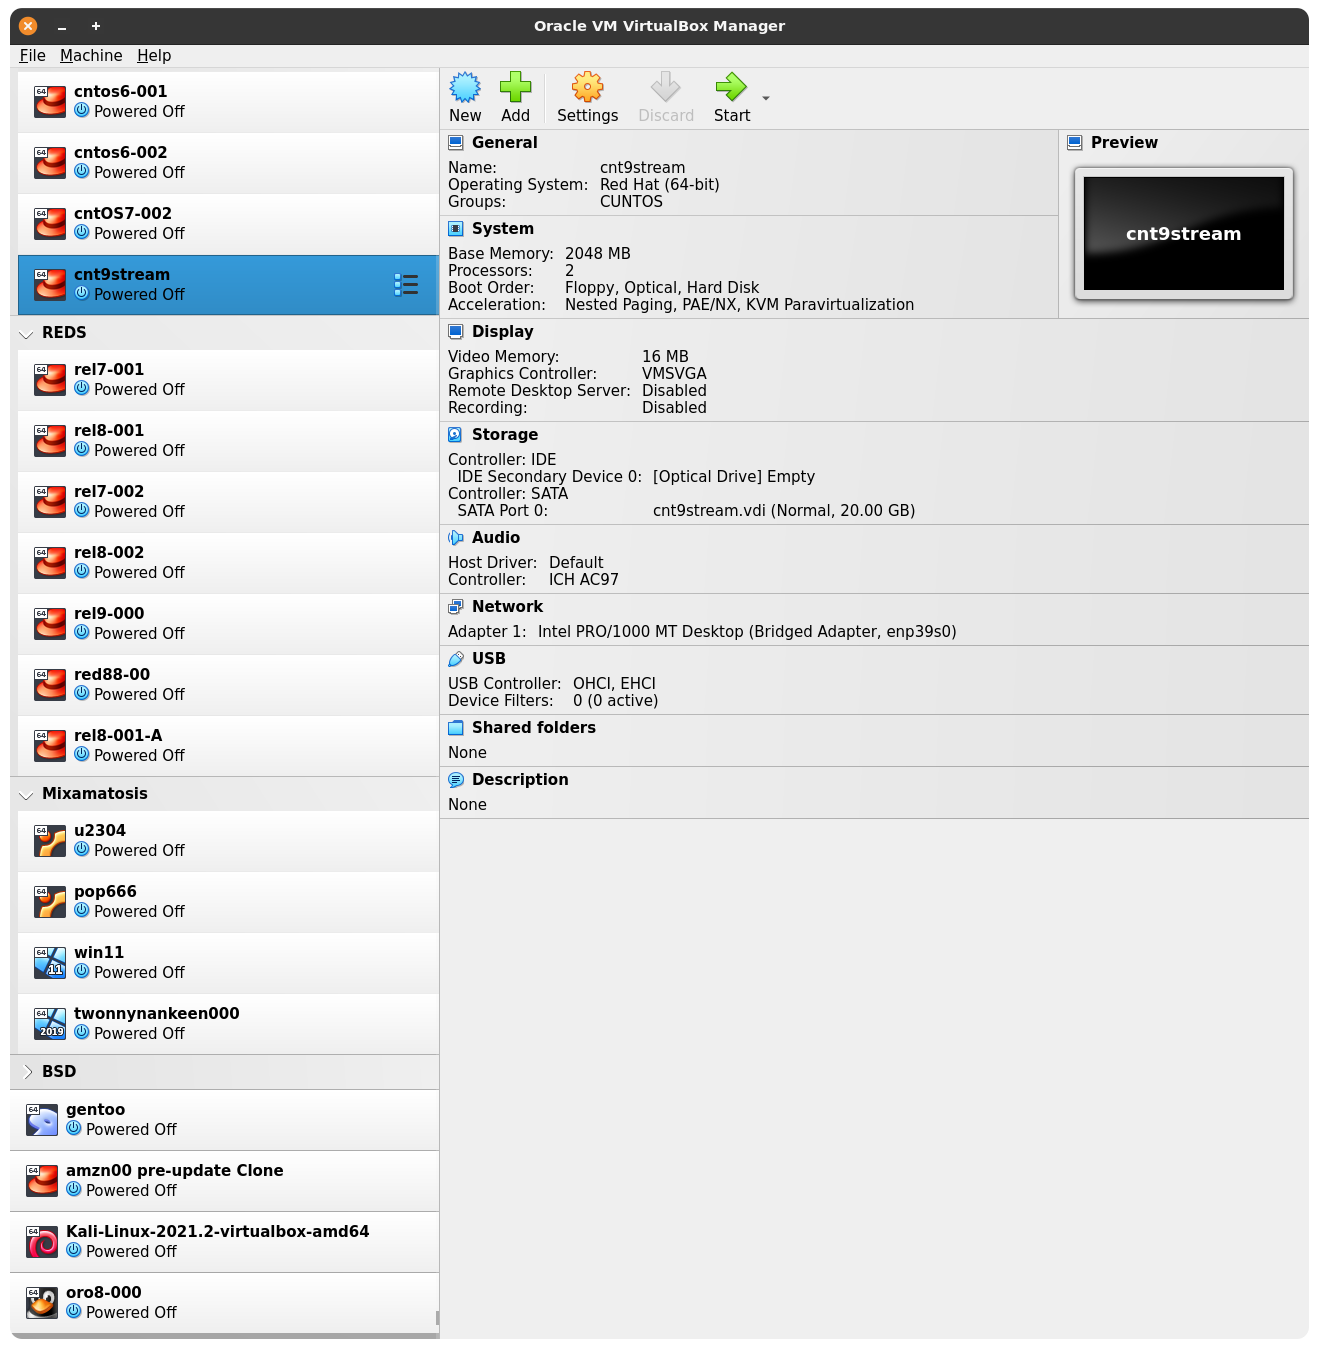Click the Preview panel icon
The height and width of the screenshot is (1349, 1319).
pos(1075,143)
